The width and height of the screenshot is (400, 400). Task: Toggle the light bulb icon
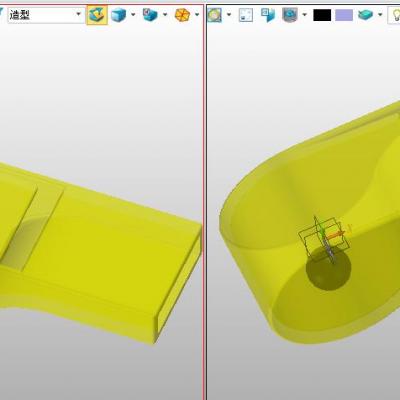(395, 15)
